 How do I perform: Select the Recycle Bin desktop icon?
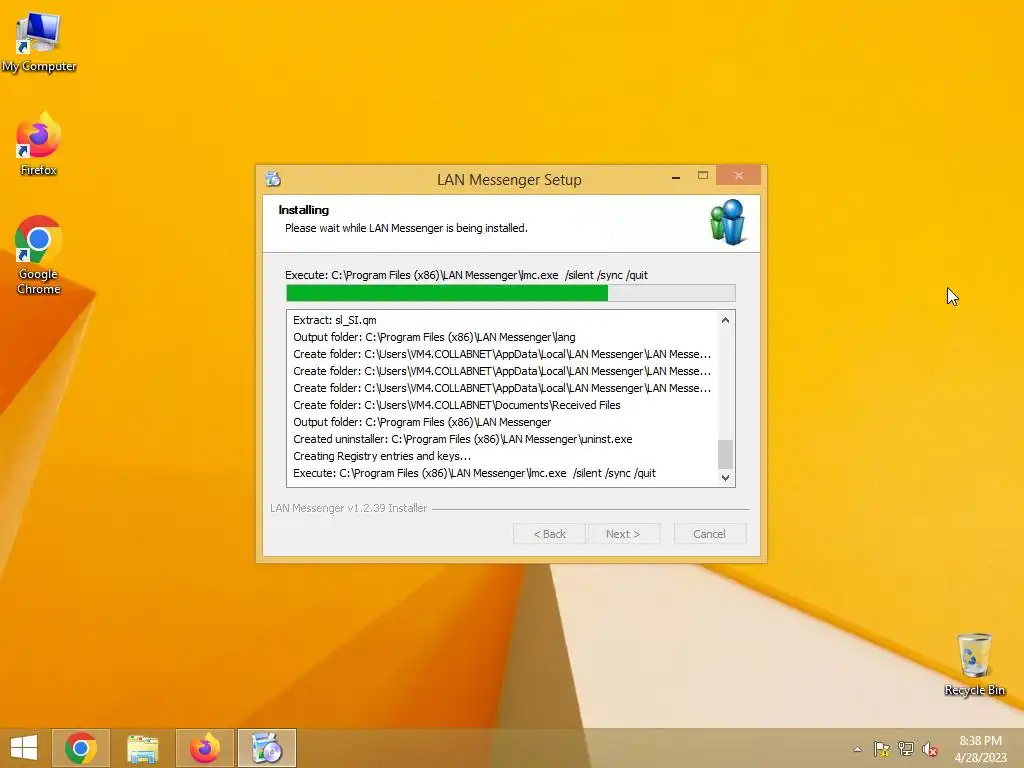974,664
